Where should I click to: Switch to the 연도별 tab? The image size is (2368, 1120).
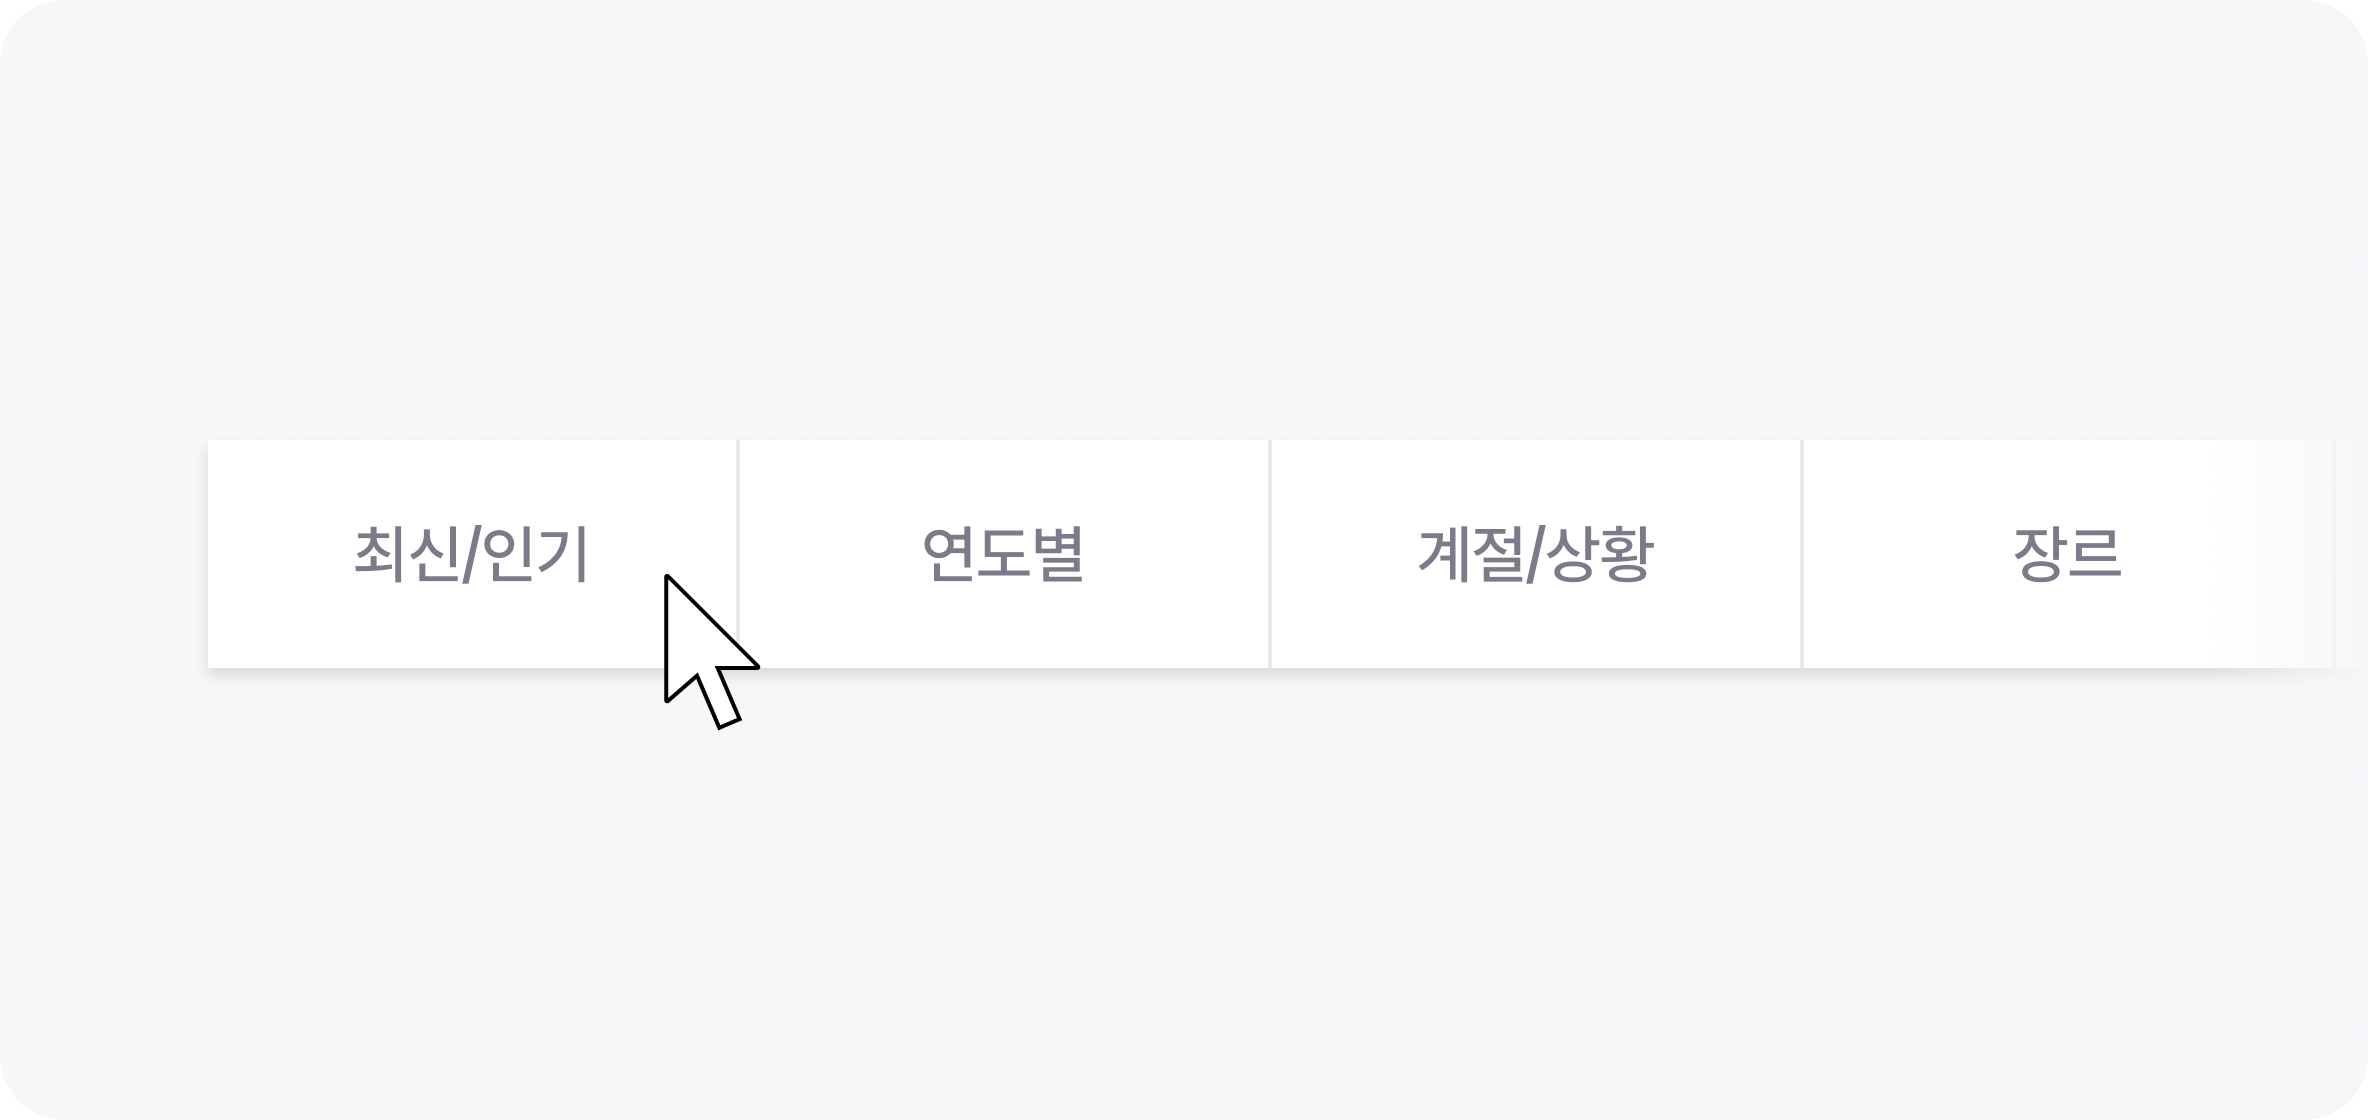(1003, 554)
